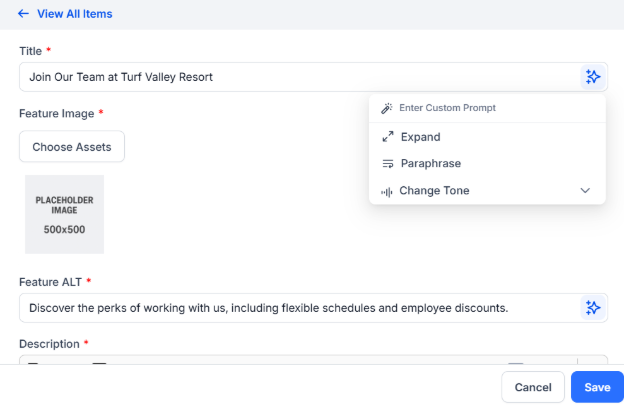This screenshot has height=414, width=624.
Task: Expand the Change Tone chevron arrow
Action: (x=585, y=191)
